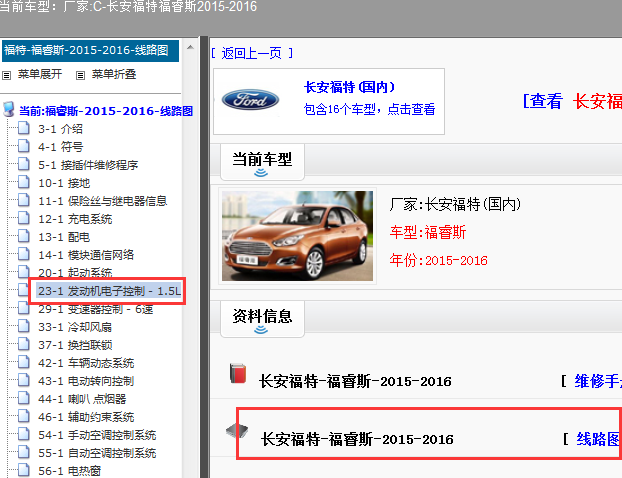Click the page icon beside 44-1 喇叭 点烟器
Viewport: 622px width, 478px height.
click(24, 399)
